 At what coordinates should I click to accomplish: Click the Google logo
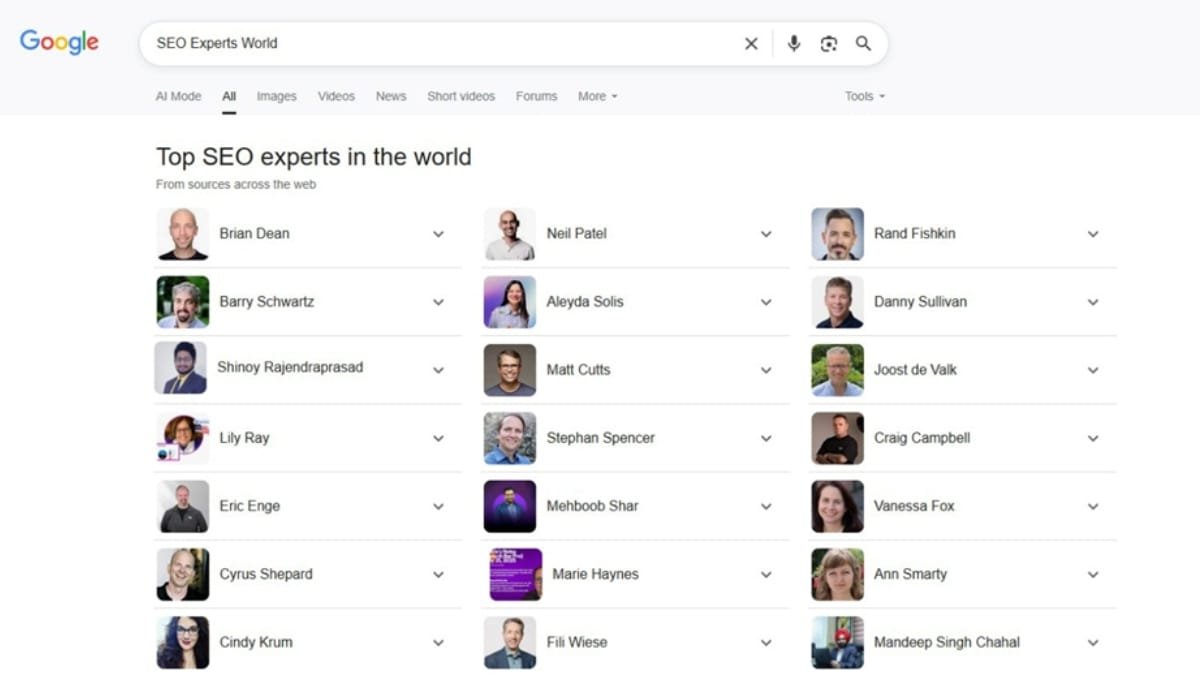coord(59,42)
